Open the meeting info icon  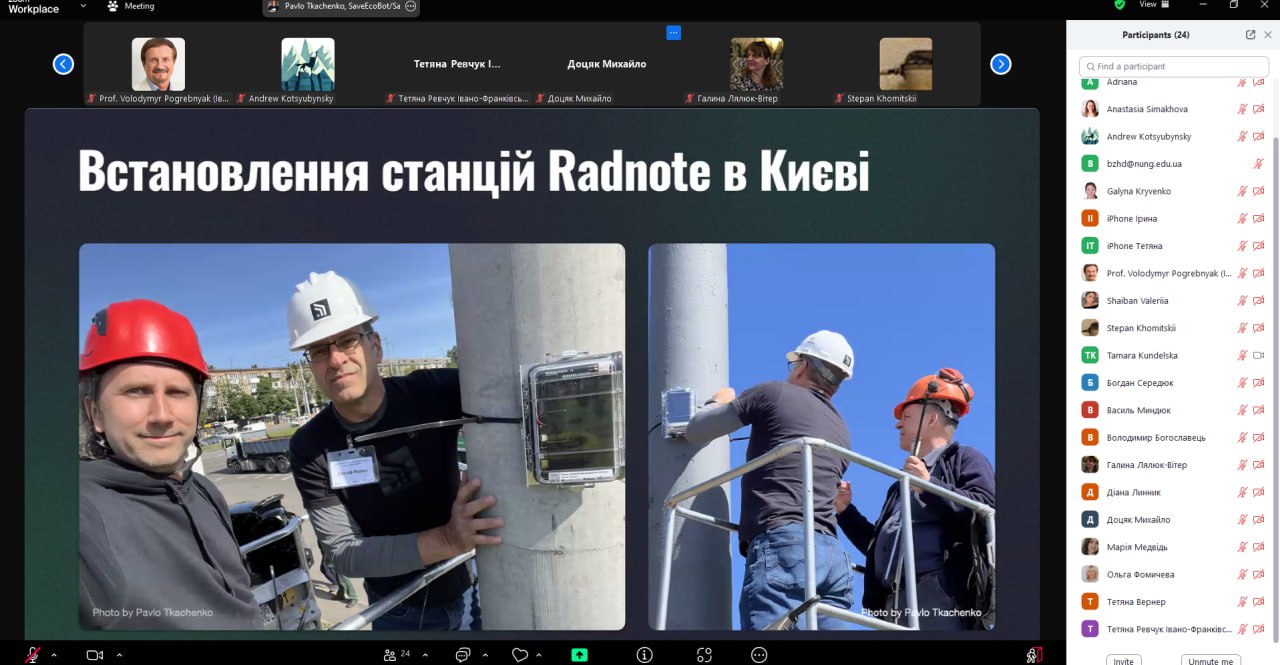(645, 655)
